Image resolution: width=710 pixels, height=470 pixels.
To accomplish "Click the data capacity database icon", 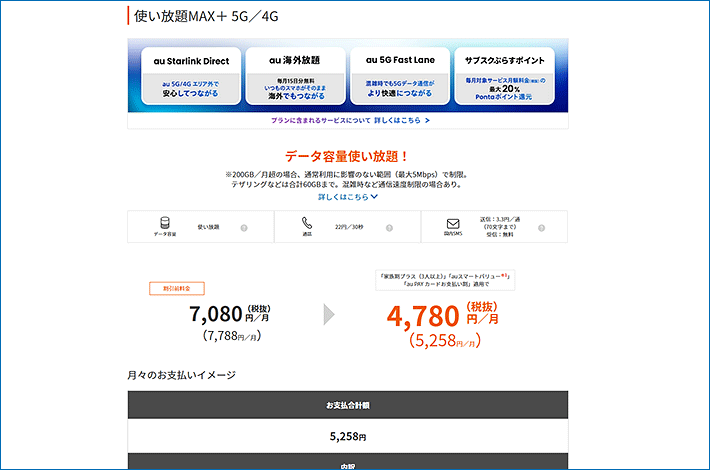I will [165, 223].
